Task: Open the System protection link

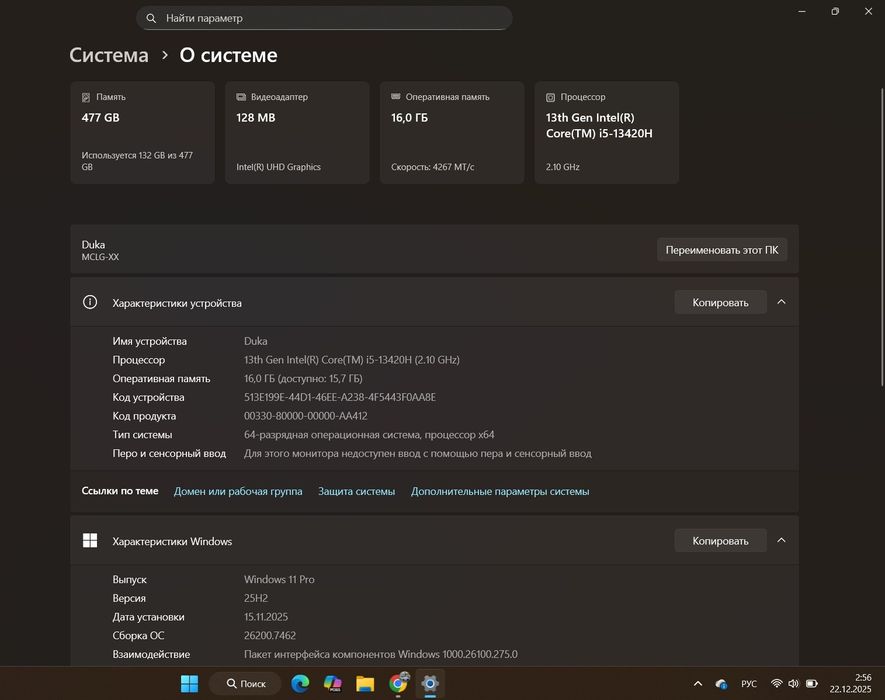Action: click(x=356, y=491)
